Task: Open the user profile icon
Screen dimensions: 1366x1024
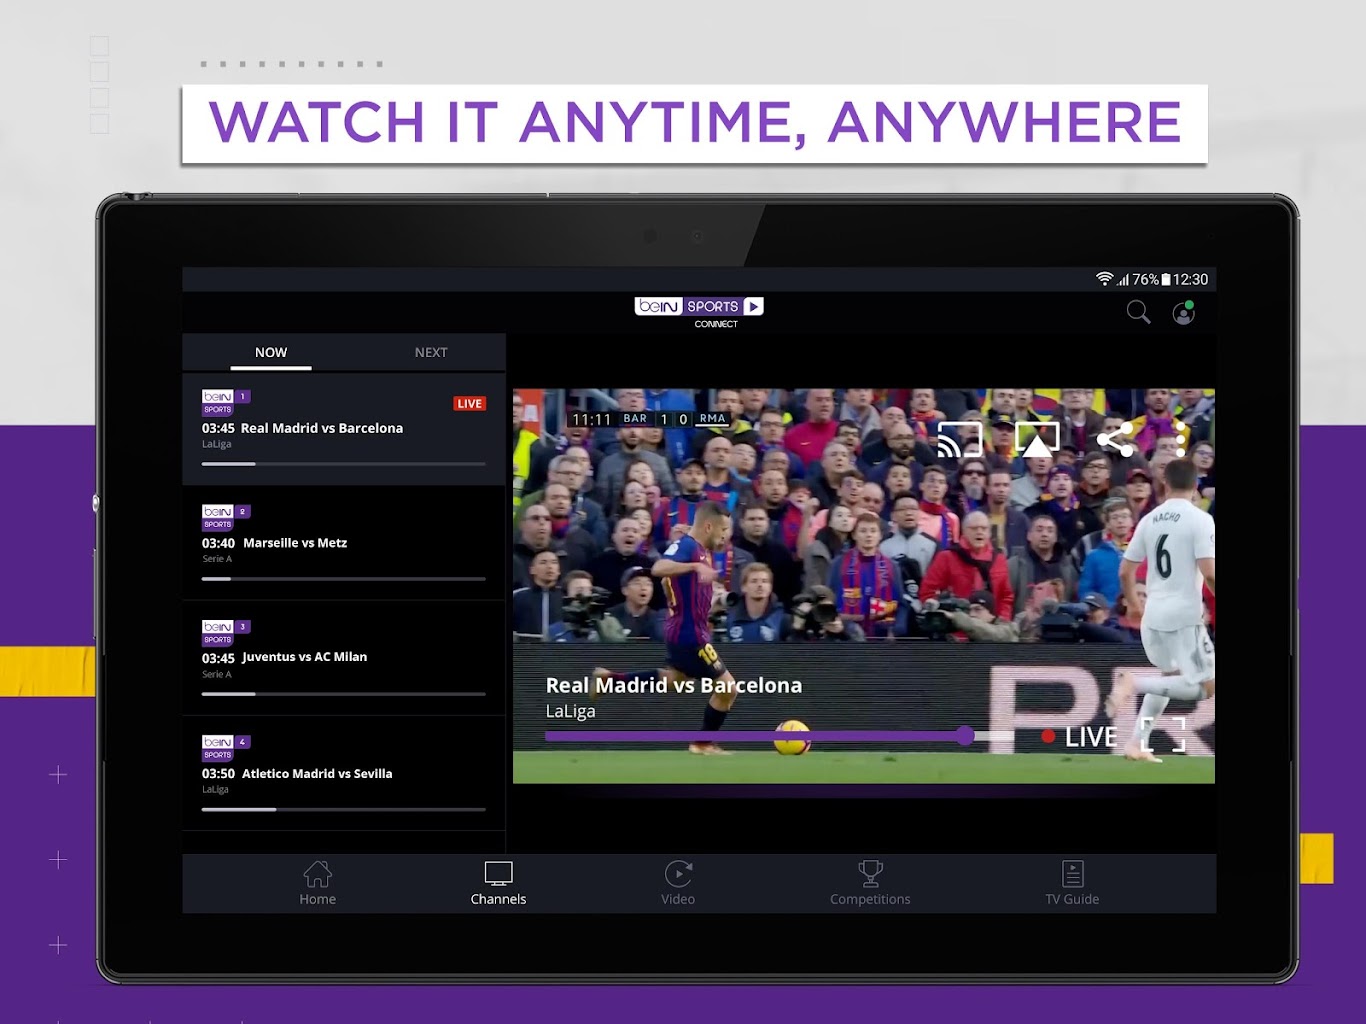Action: tap(1183, 313)
